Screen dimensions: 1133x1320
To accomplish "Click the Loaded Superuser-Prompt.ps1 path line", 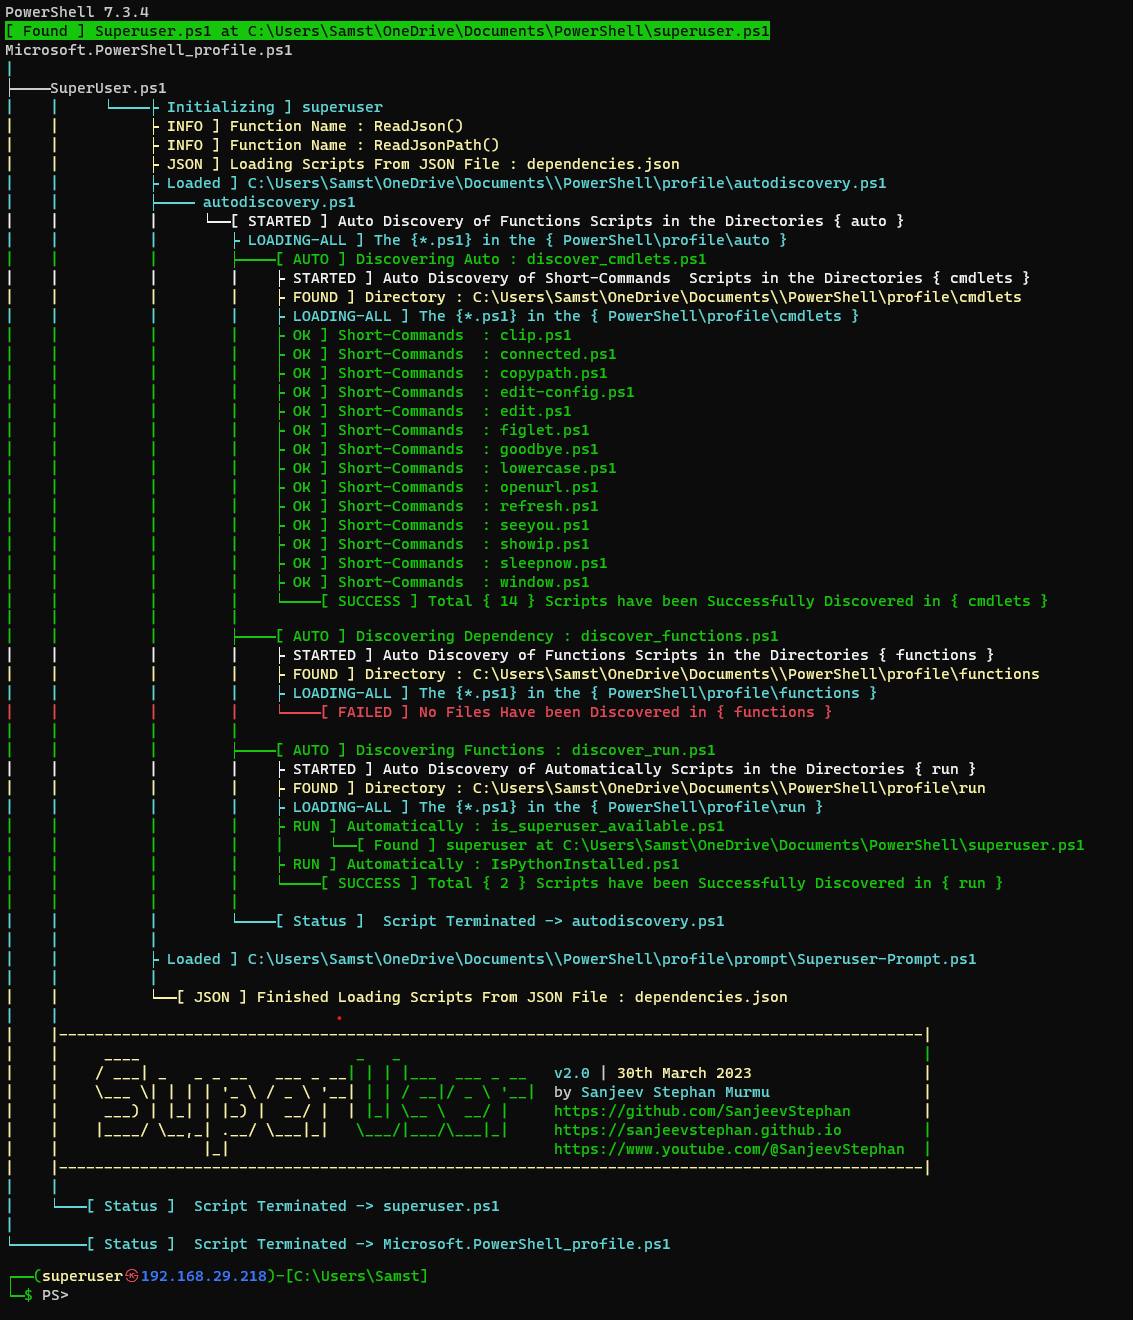I will coord(570,959).
